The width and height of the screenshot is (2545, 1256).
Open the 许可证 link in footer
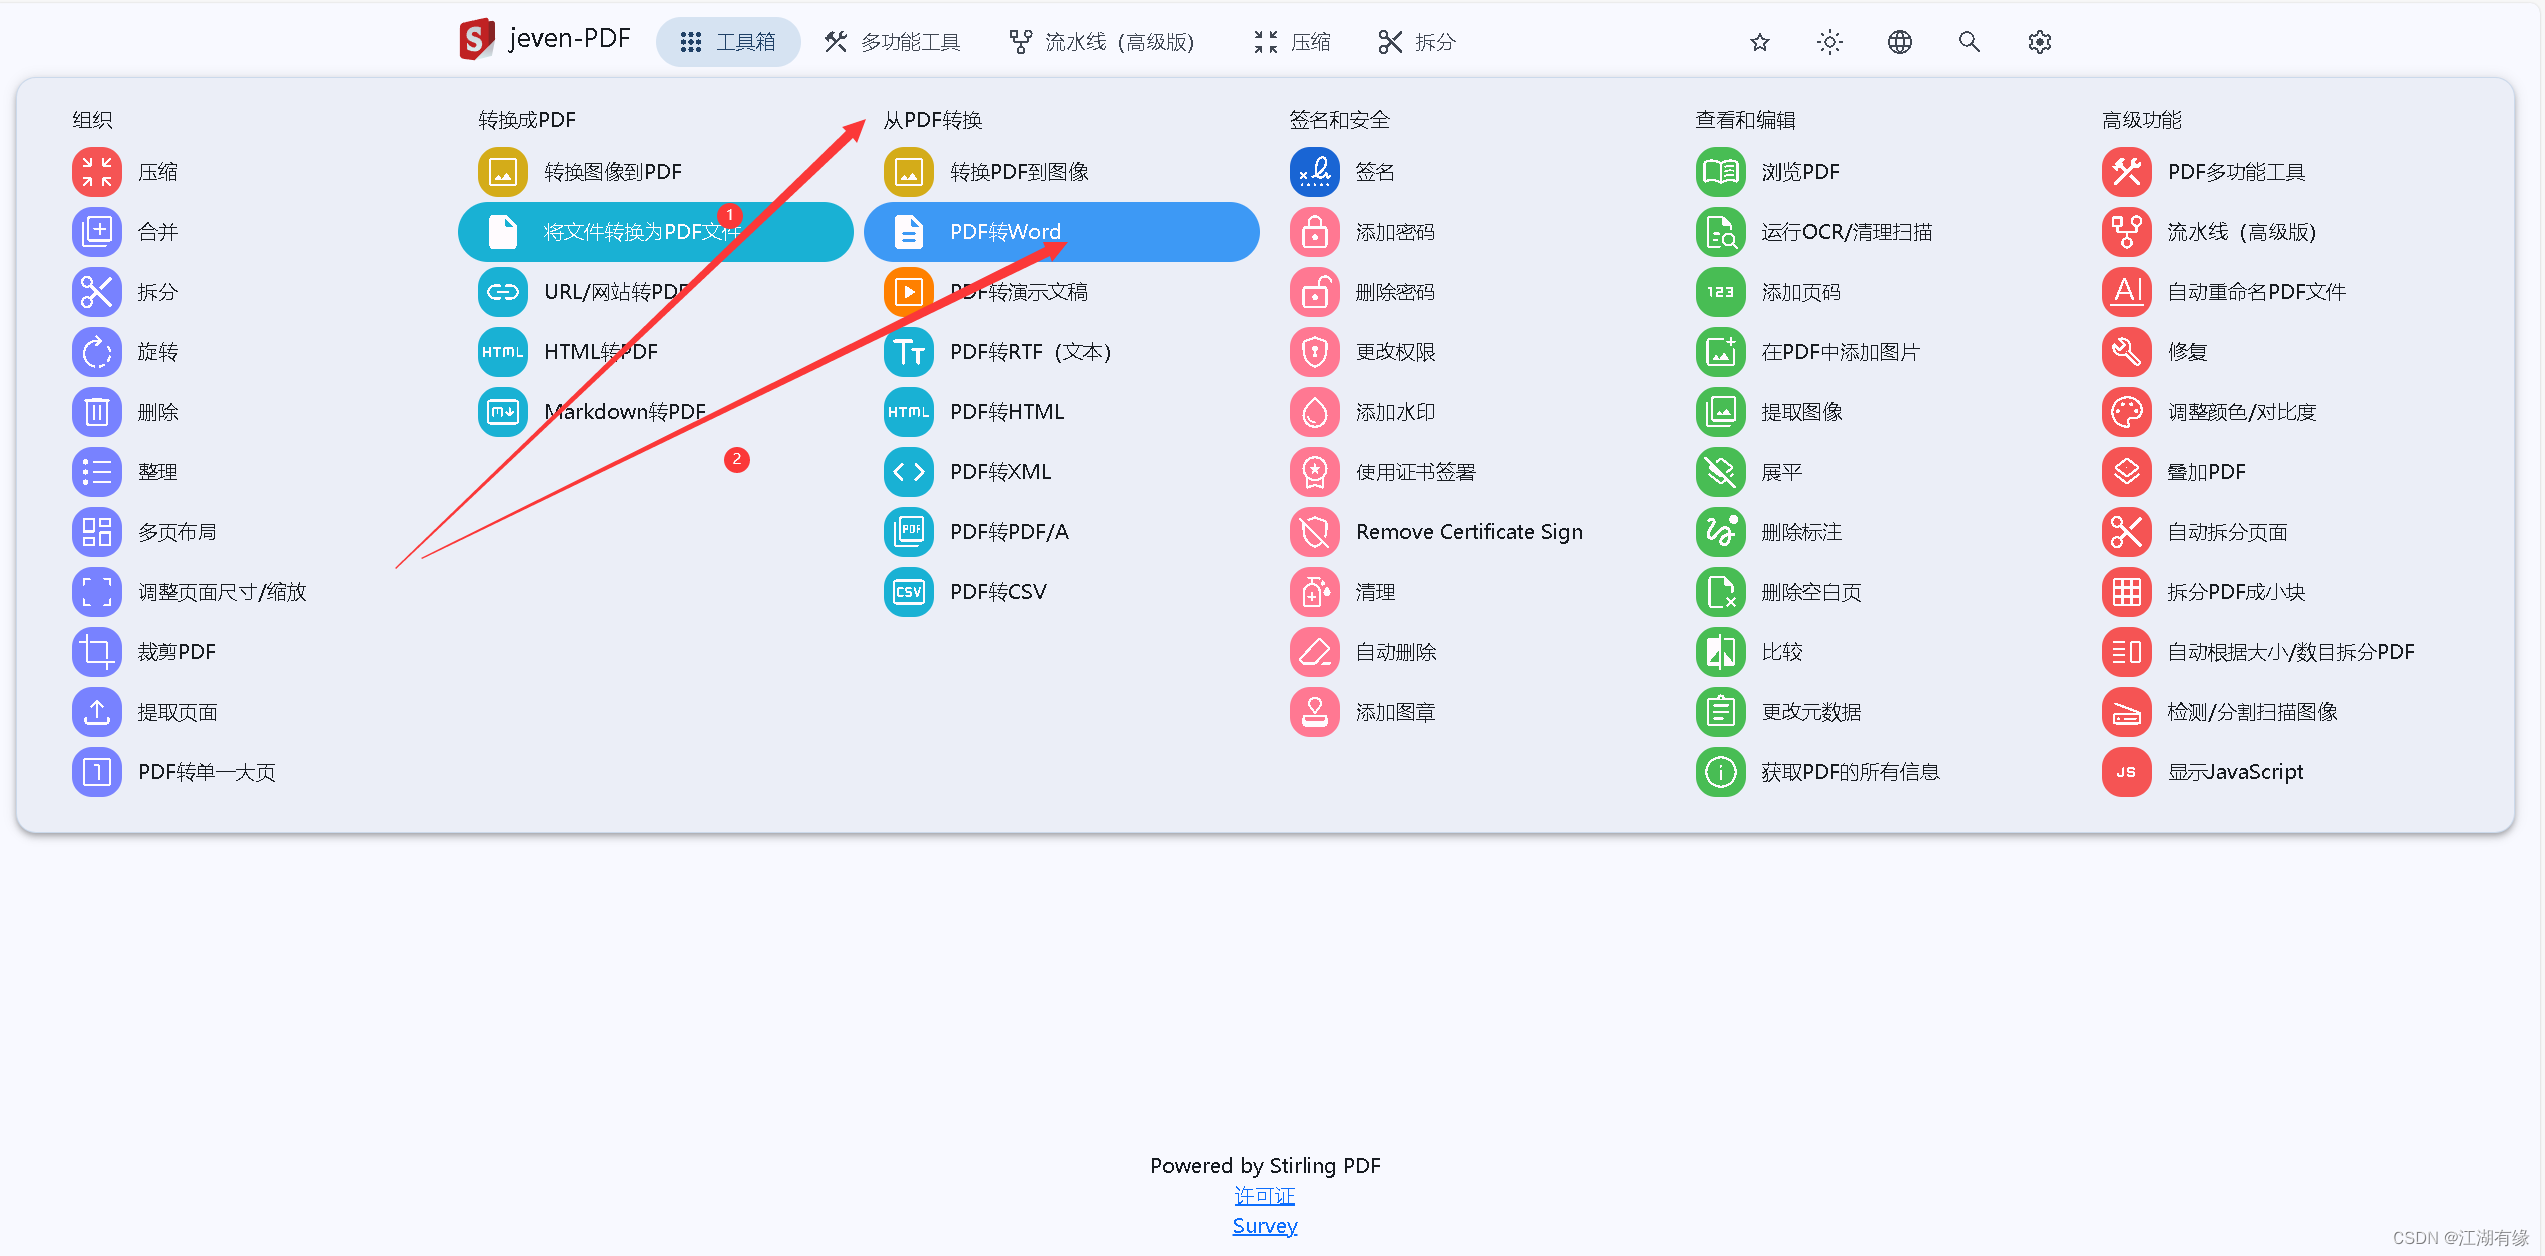tap(1264, 1196)
